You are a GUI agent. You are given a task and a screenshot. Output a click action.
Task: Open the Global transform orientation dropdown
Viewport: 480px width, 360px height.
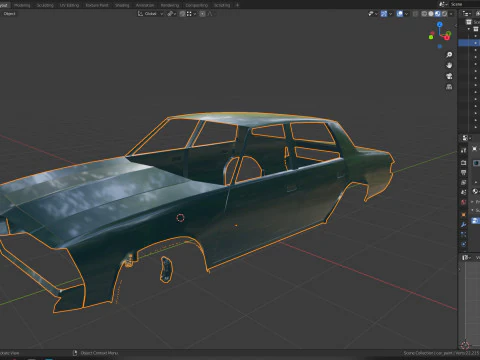151,14
